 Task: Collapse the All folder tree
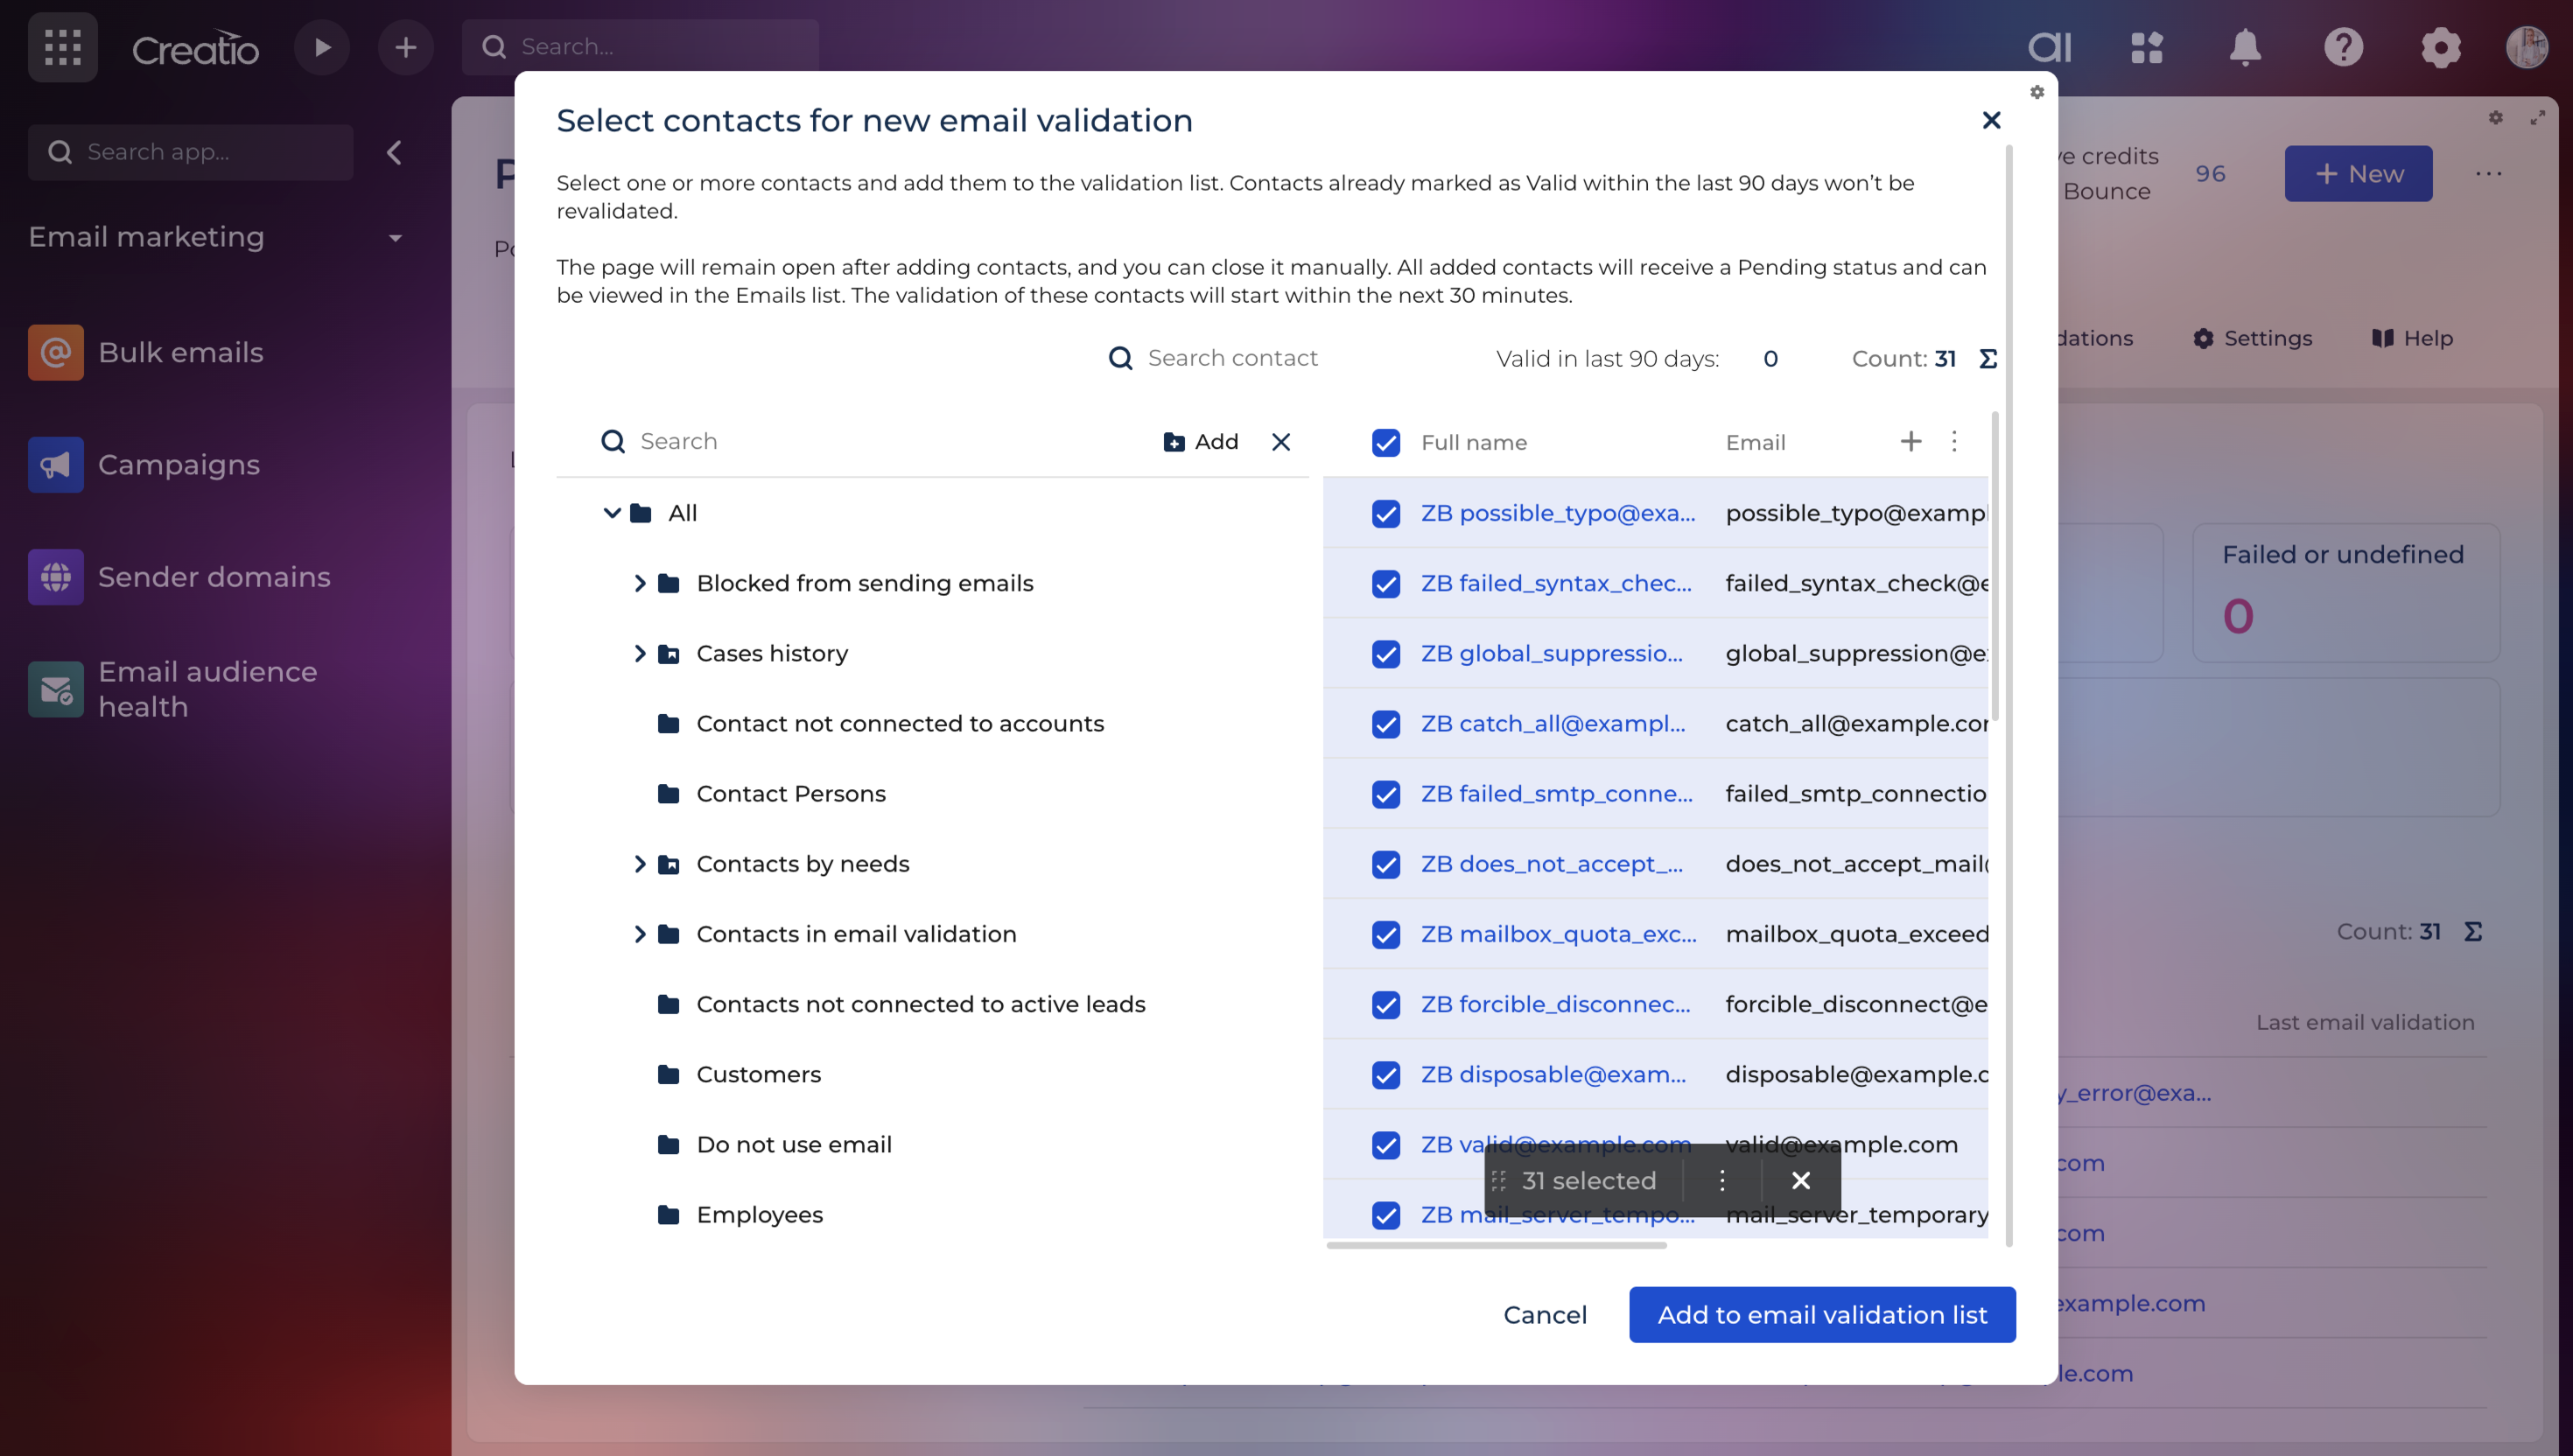[x=612, y=513]
